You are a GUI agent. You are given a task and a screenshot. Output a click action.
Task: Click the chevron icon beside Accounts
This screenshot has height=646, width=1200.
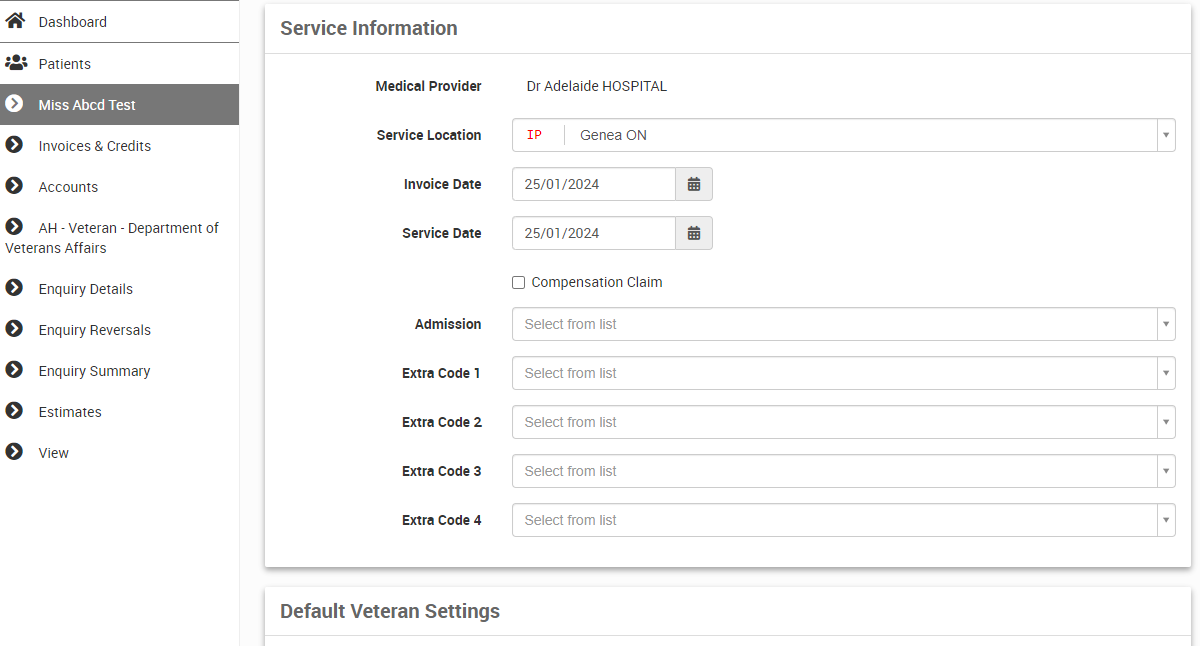point(14,186)
